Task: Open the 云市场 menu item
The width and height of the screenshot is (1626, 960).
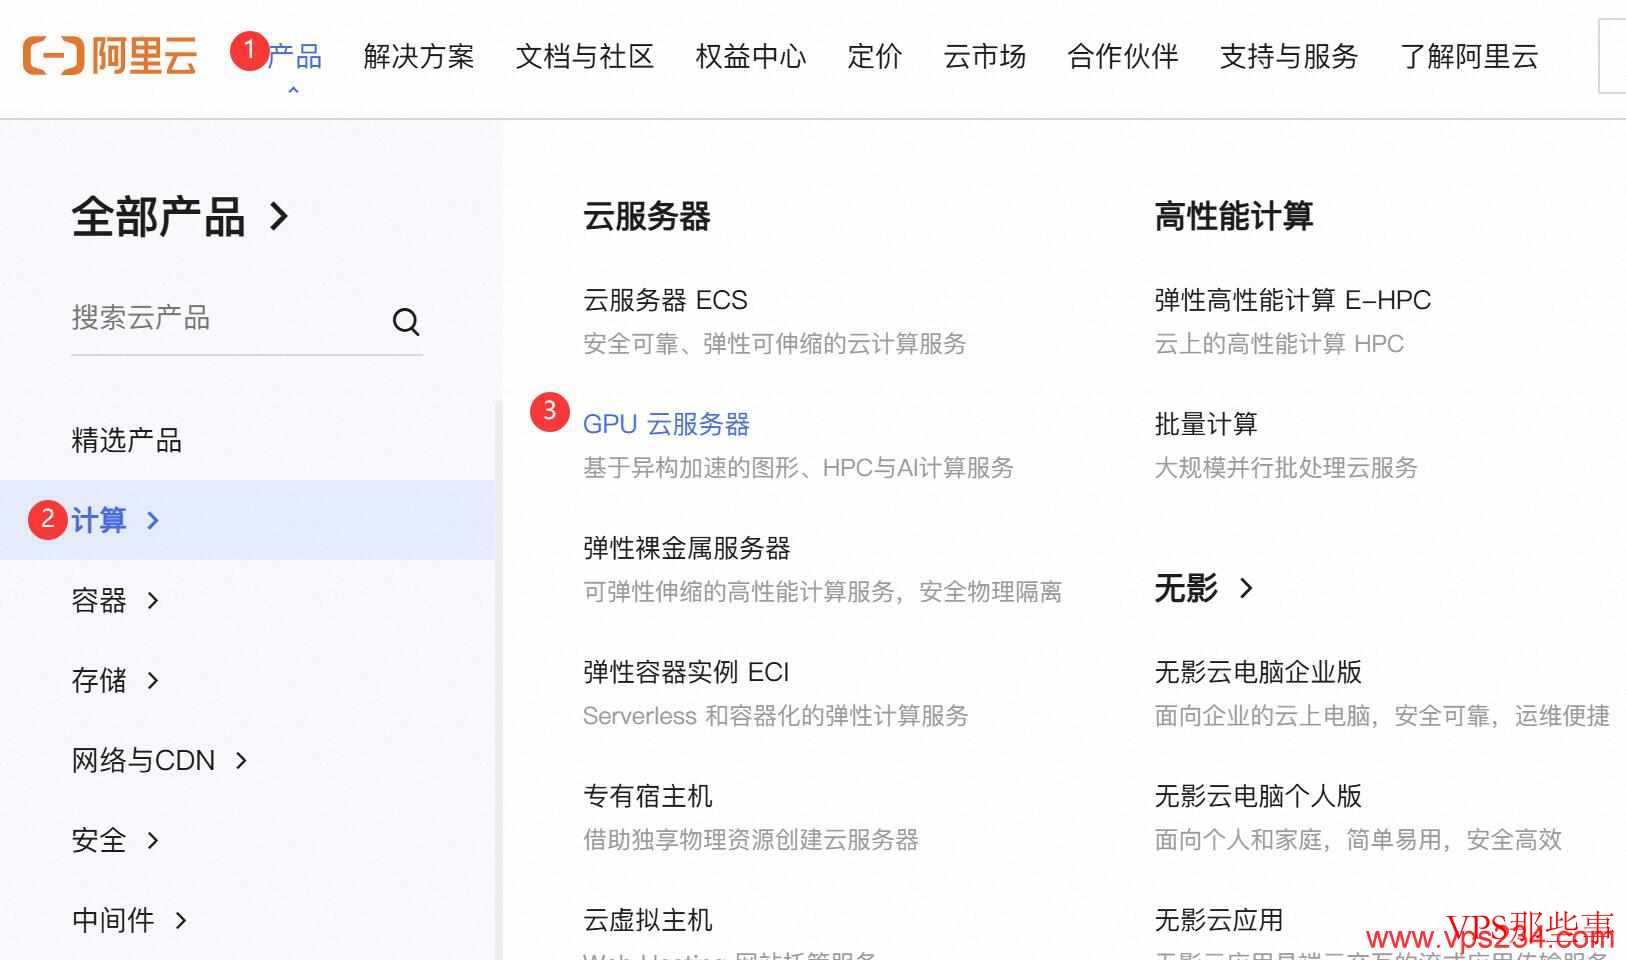Action: coord(985,56)
